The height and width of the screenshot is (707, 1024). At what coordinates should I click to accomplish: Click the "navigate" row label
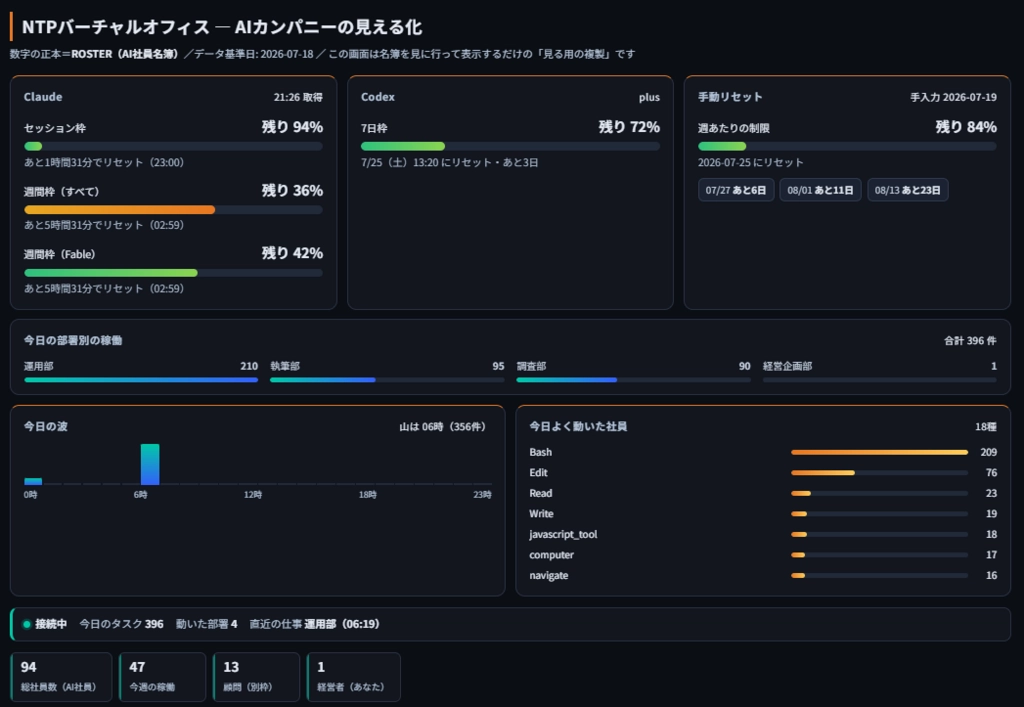pos(549,576)
